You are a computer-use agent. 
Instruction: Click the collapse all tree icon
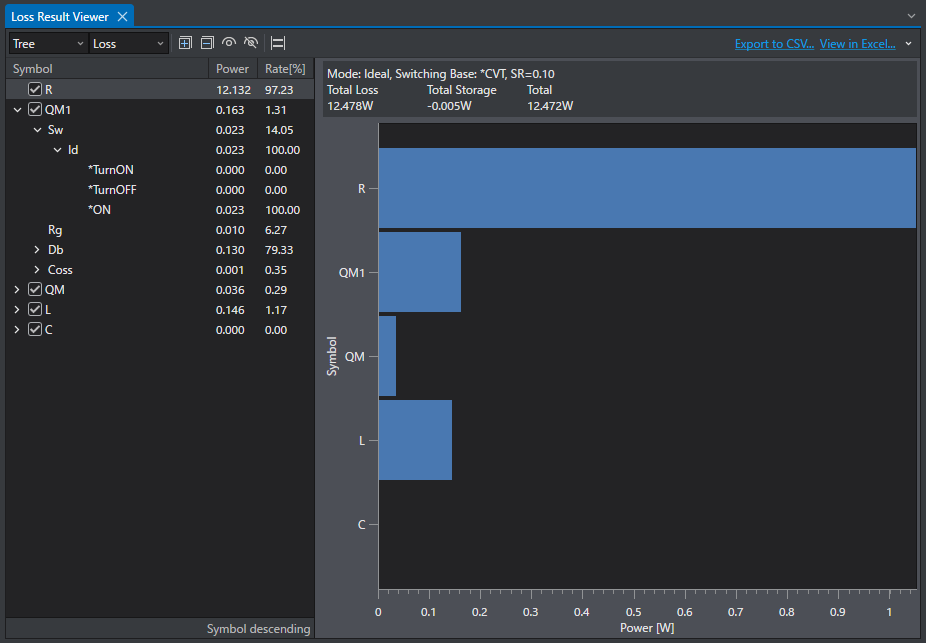[207, 43]
